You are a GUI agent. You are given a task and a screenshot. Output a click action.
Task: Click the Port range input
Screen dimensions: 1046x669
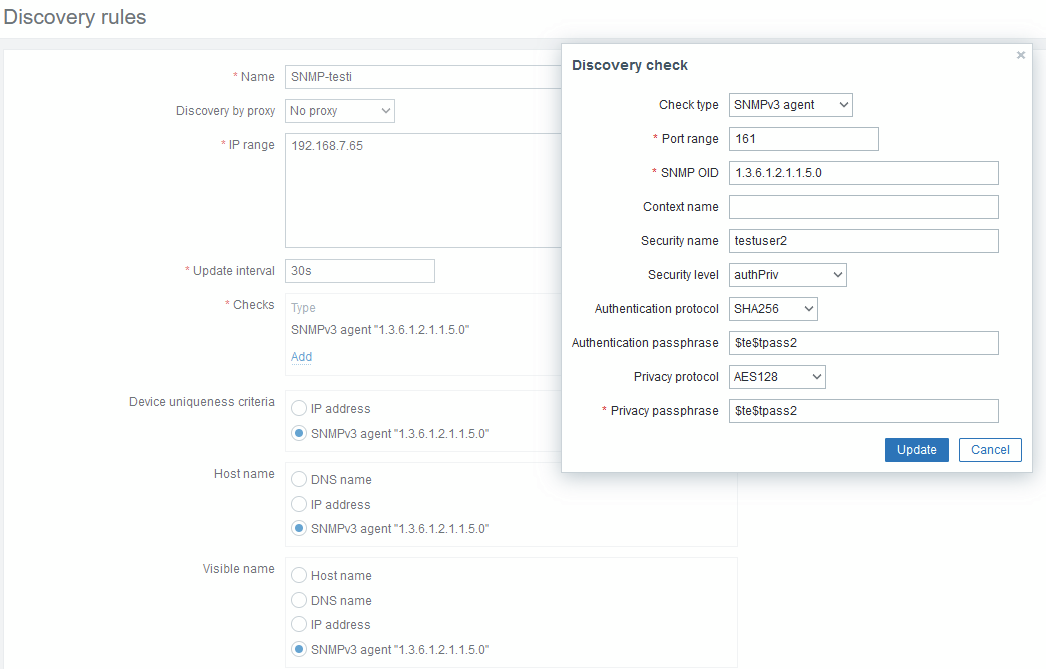(803, 139)
